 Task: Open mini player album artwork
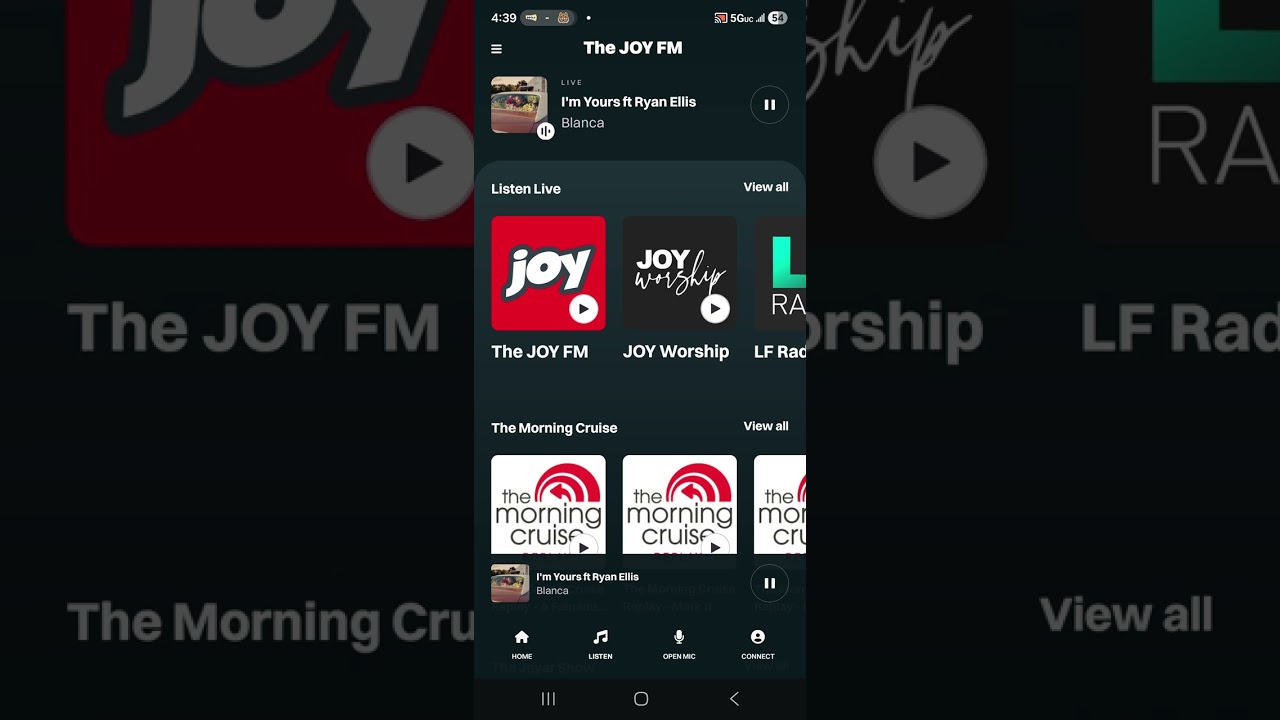point(510,583)
